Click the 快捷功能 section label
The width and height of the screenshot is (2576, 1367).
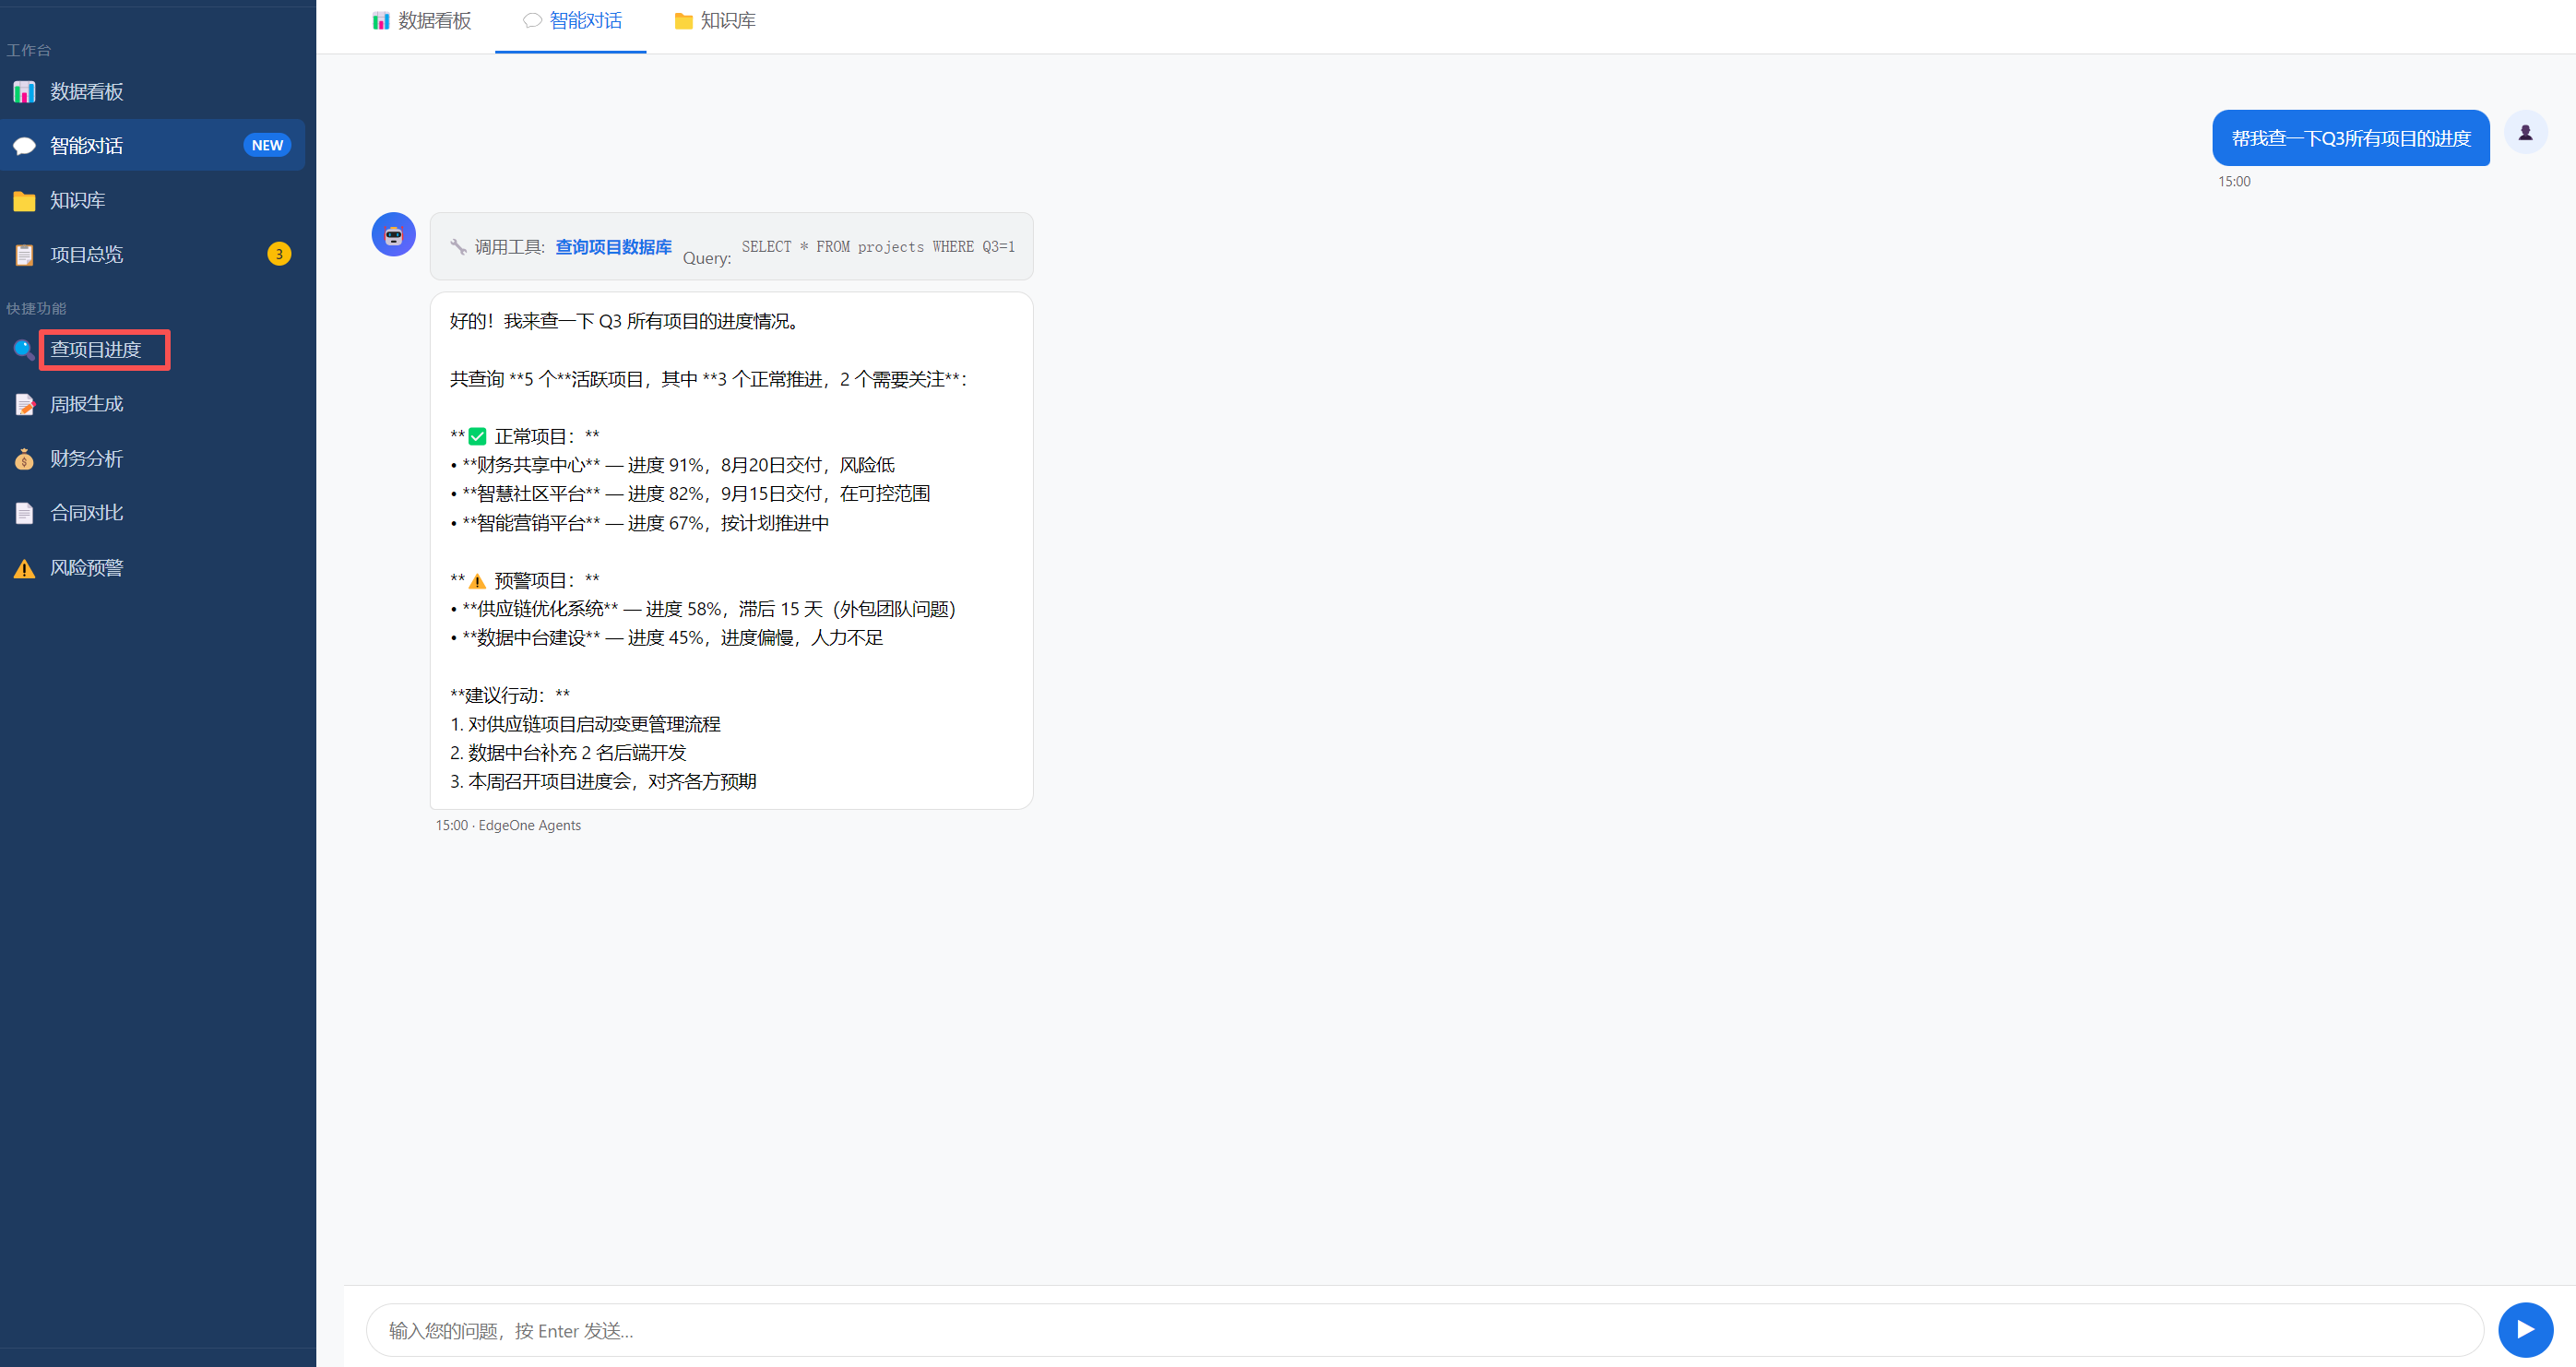click(x=36, y=309)
